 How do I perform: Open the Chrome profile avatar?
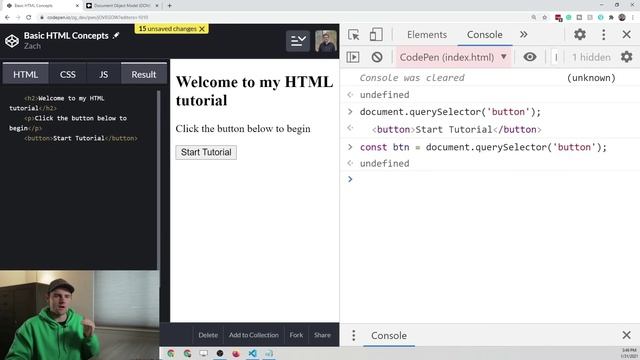[622, 18]
